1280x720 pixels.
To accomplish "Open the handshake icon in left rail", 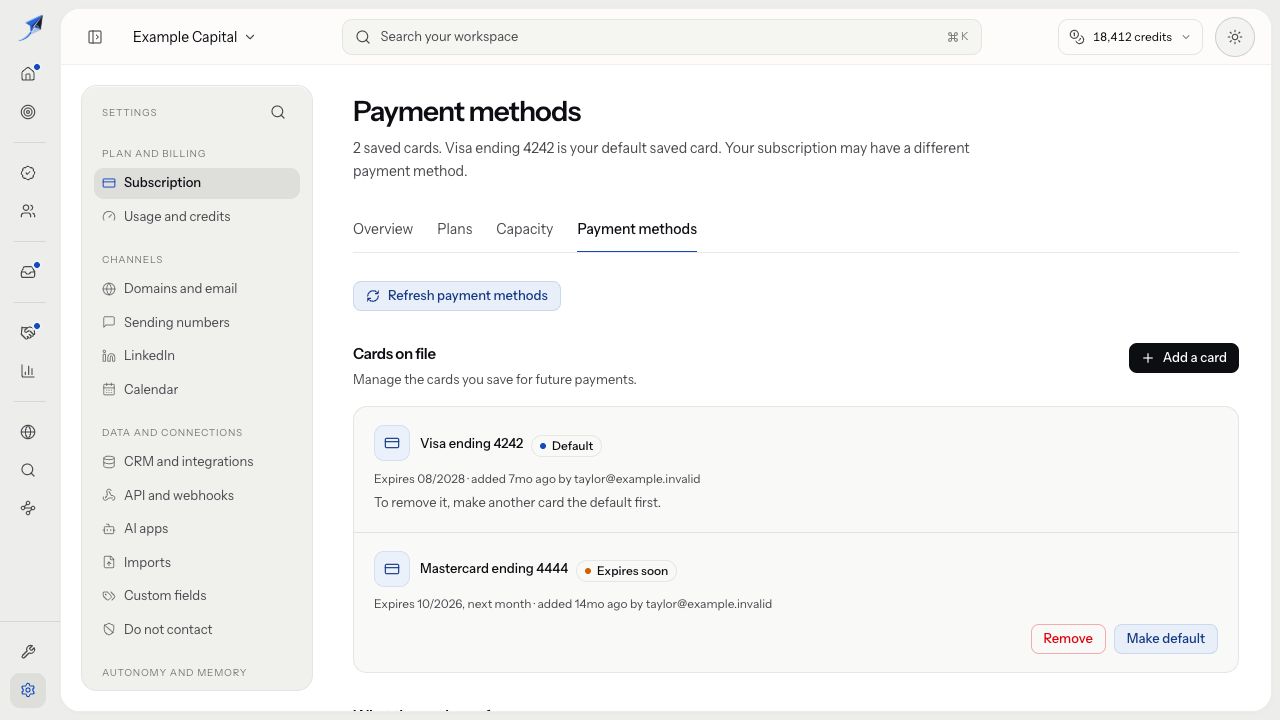I will 28,333.
